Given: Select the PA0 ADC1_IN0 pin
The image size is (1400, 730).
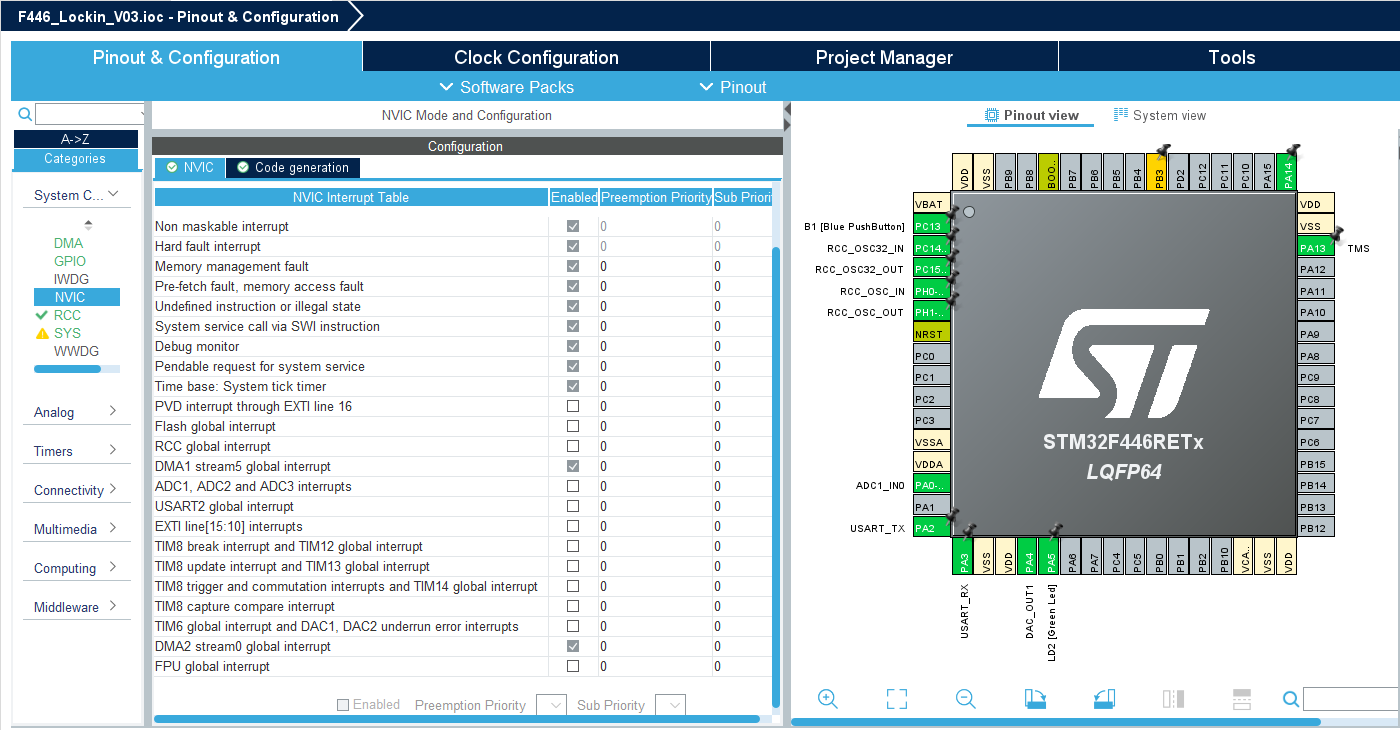Looking at the screenshot, I should [x=932, y=485].
